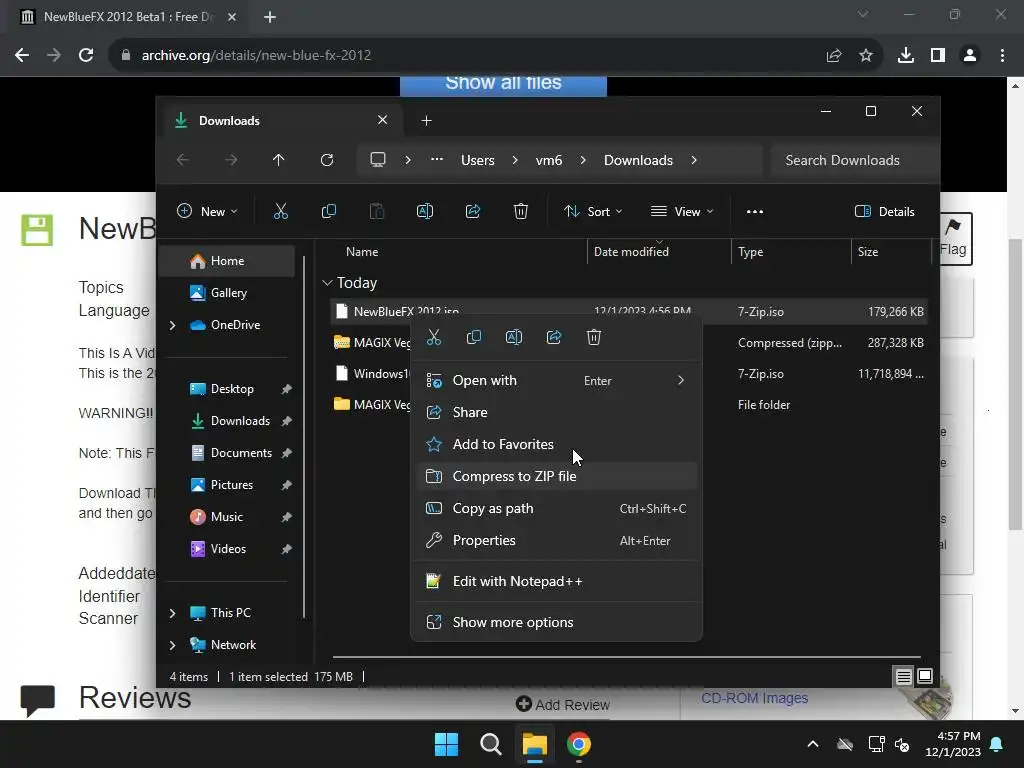Click Copy icon in Explorer toolbar
Screen dimensions: 1024x768
point(328,211)
